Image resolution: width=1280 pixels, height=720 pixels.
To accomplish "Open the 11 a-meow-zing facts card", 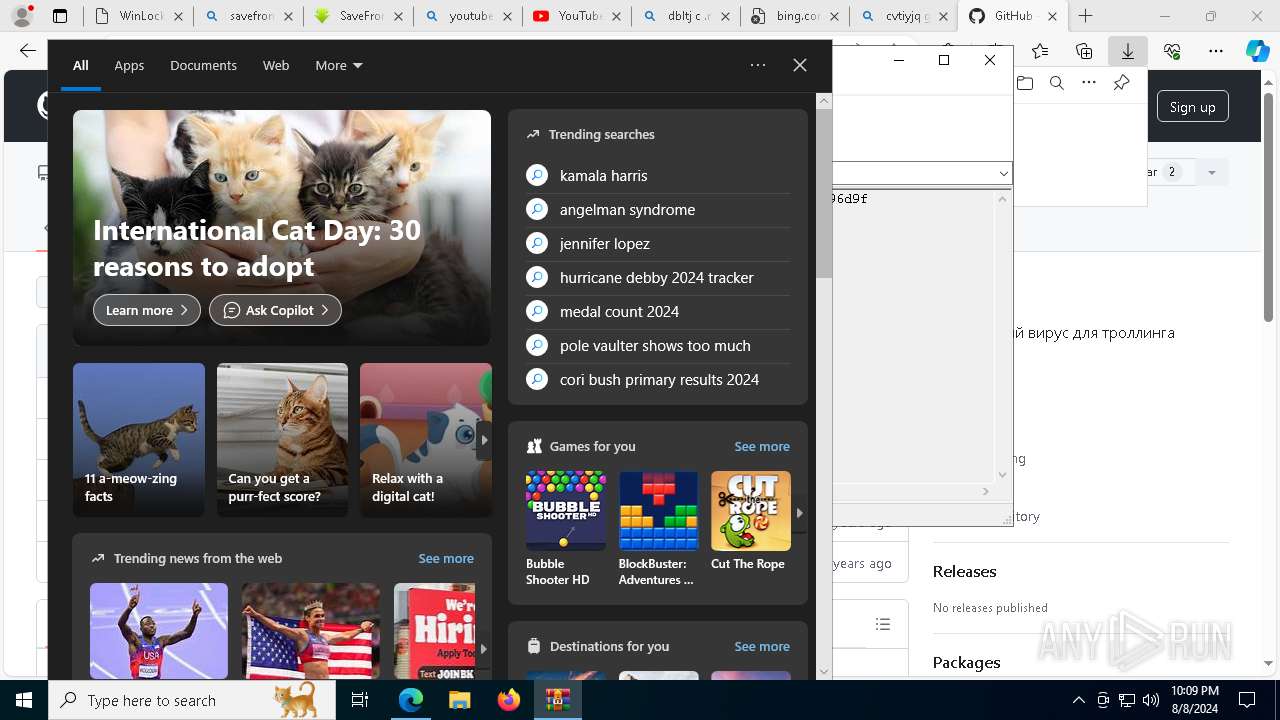I will pos(139,440).
